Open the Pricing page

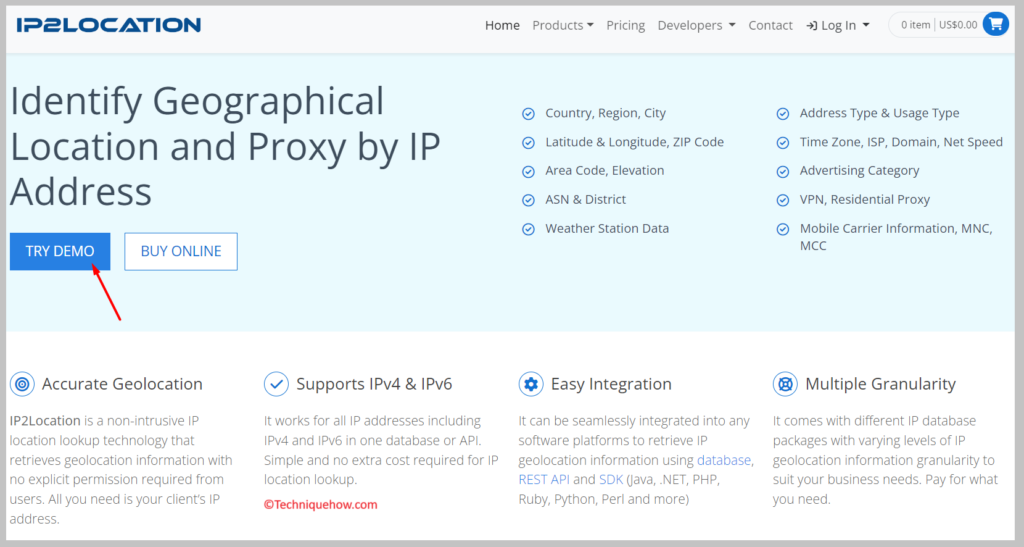click(625, 25)
